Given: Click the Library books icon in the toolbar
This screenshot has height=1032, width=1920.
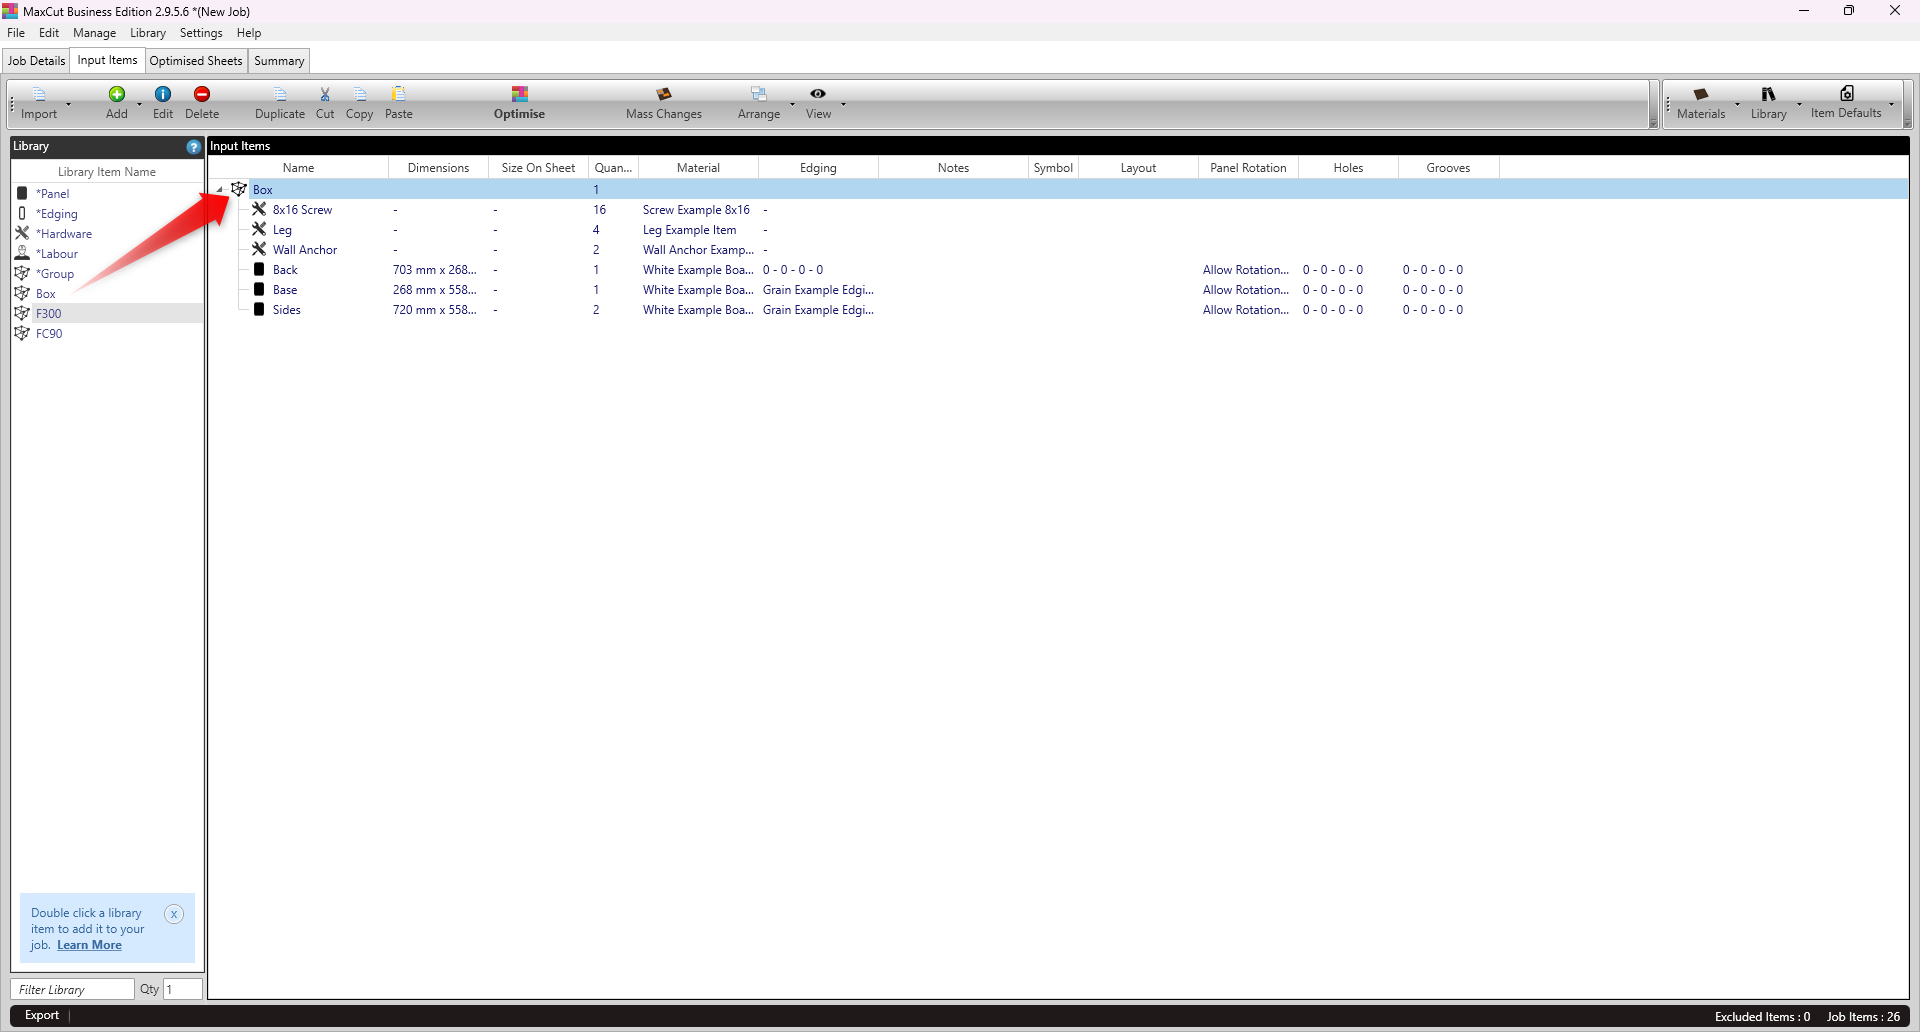Looking at the screenshot, I should (x=1768, y=94).
